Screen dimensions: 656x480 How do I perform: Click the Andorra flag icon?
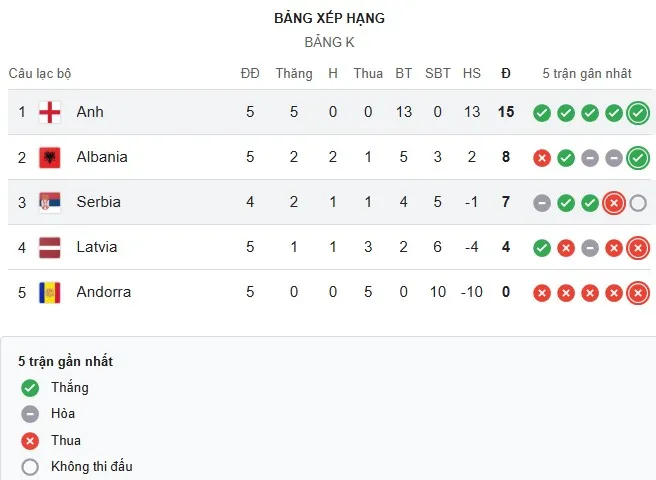coord(50,292)
